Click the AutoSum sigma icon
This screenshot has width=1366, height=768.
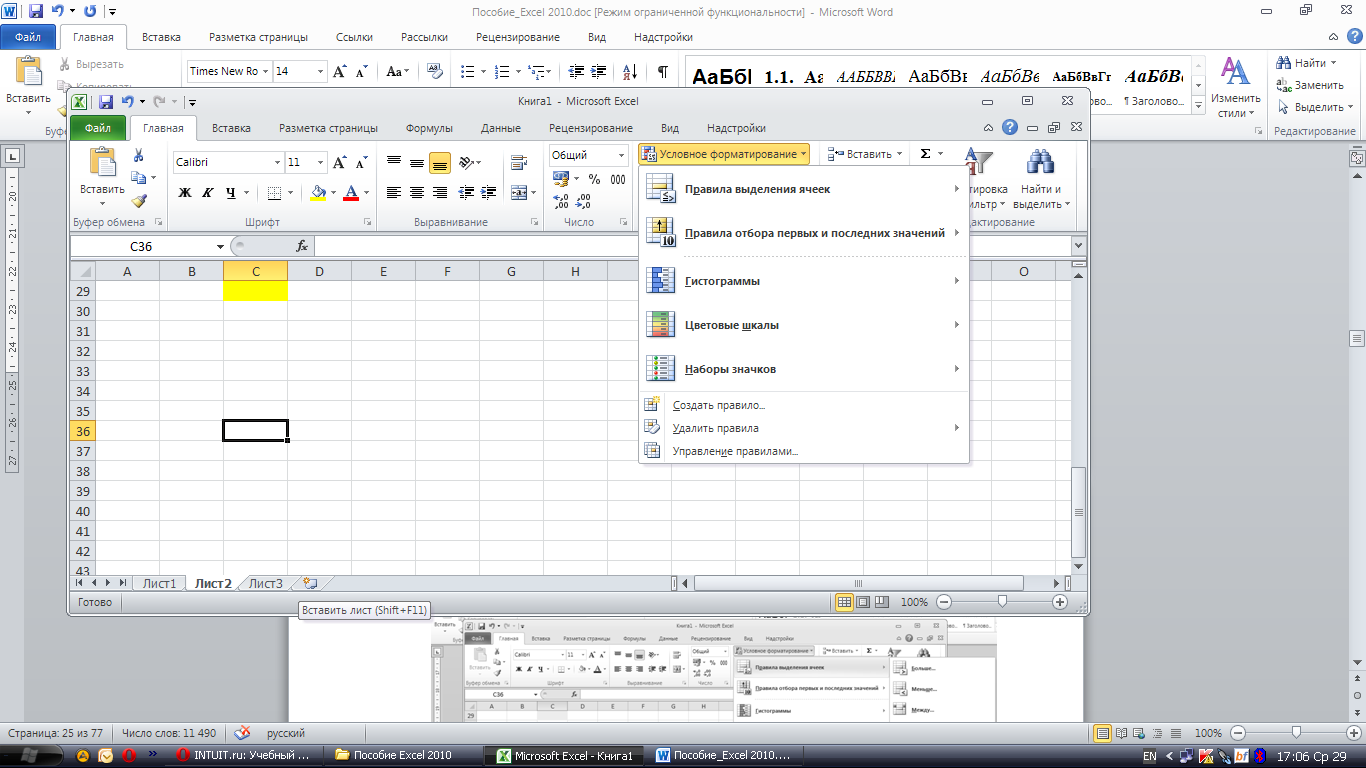click(925, 154)
